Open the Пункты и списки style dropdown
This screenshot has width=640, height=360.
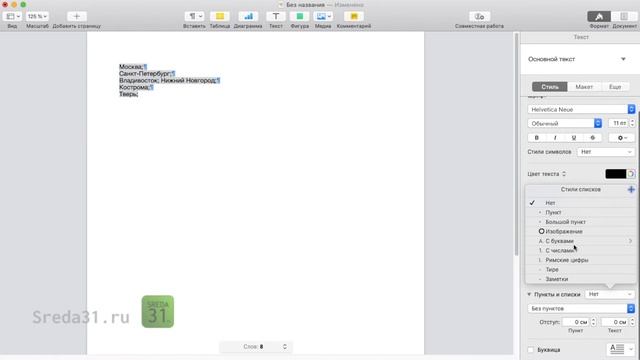point(610,294)
